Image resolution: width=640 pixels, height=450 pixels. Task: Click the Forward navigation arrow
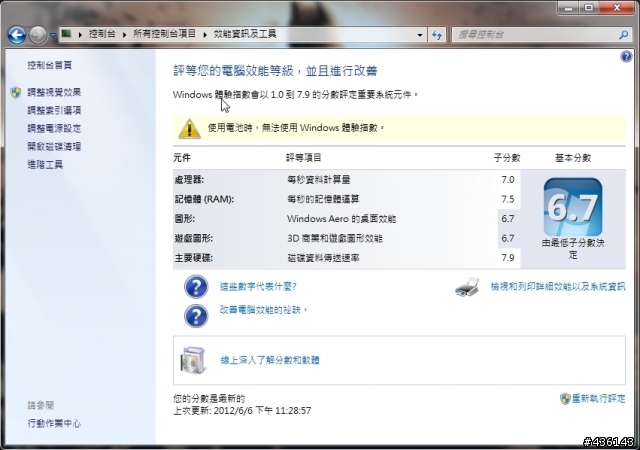[38, 35]
